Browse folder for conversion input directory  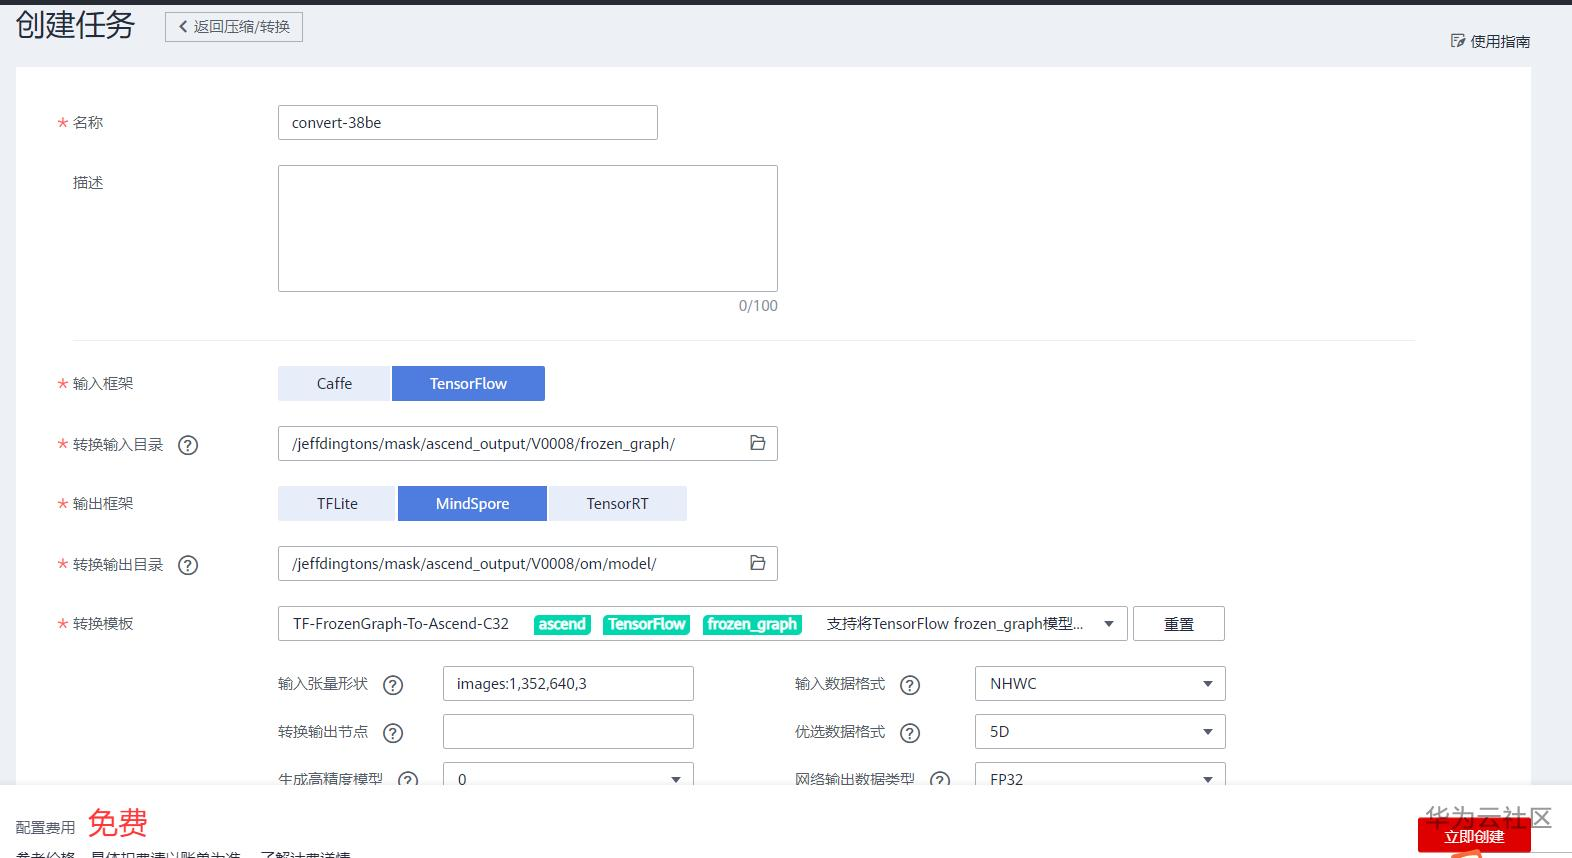pyautogui.click(x=758, y=443)
